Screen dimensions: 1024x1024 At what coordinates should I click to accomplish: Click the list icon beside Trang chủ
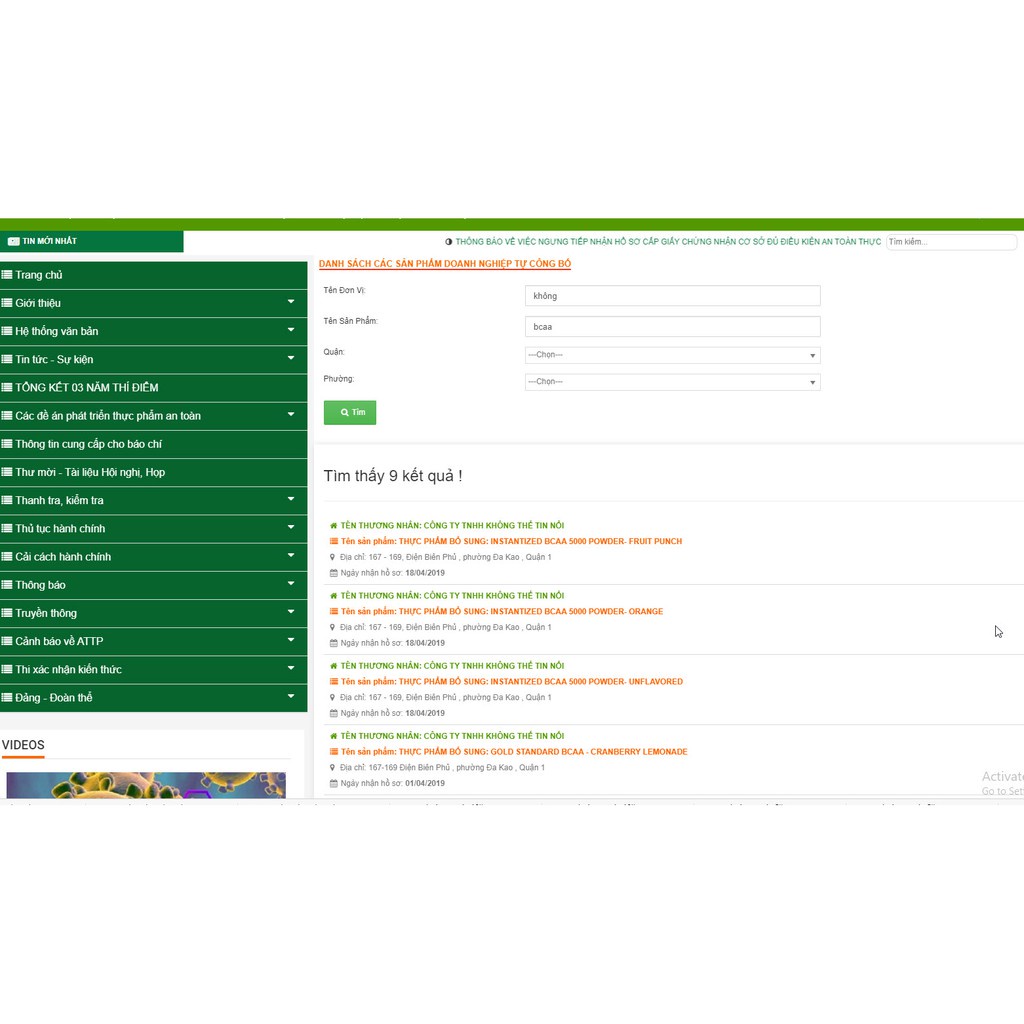7,275
